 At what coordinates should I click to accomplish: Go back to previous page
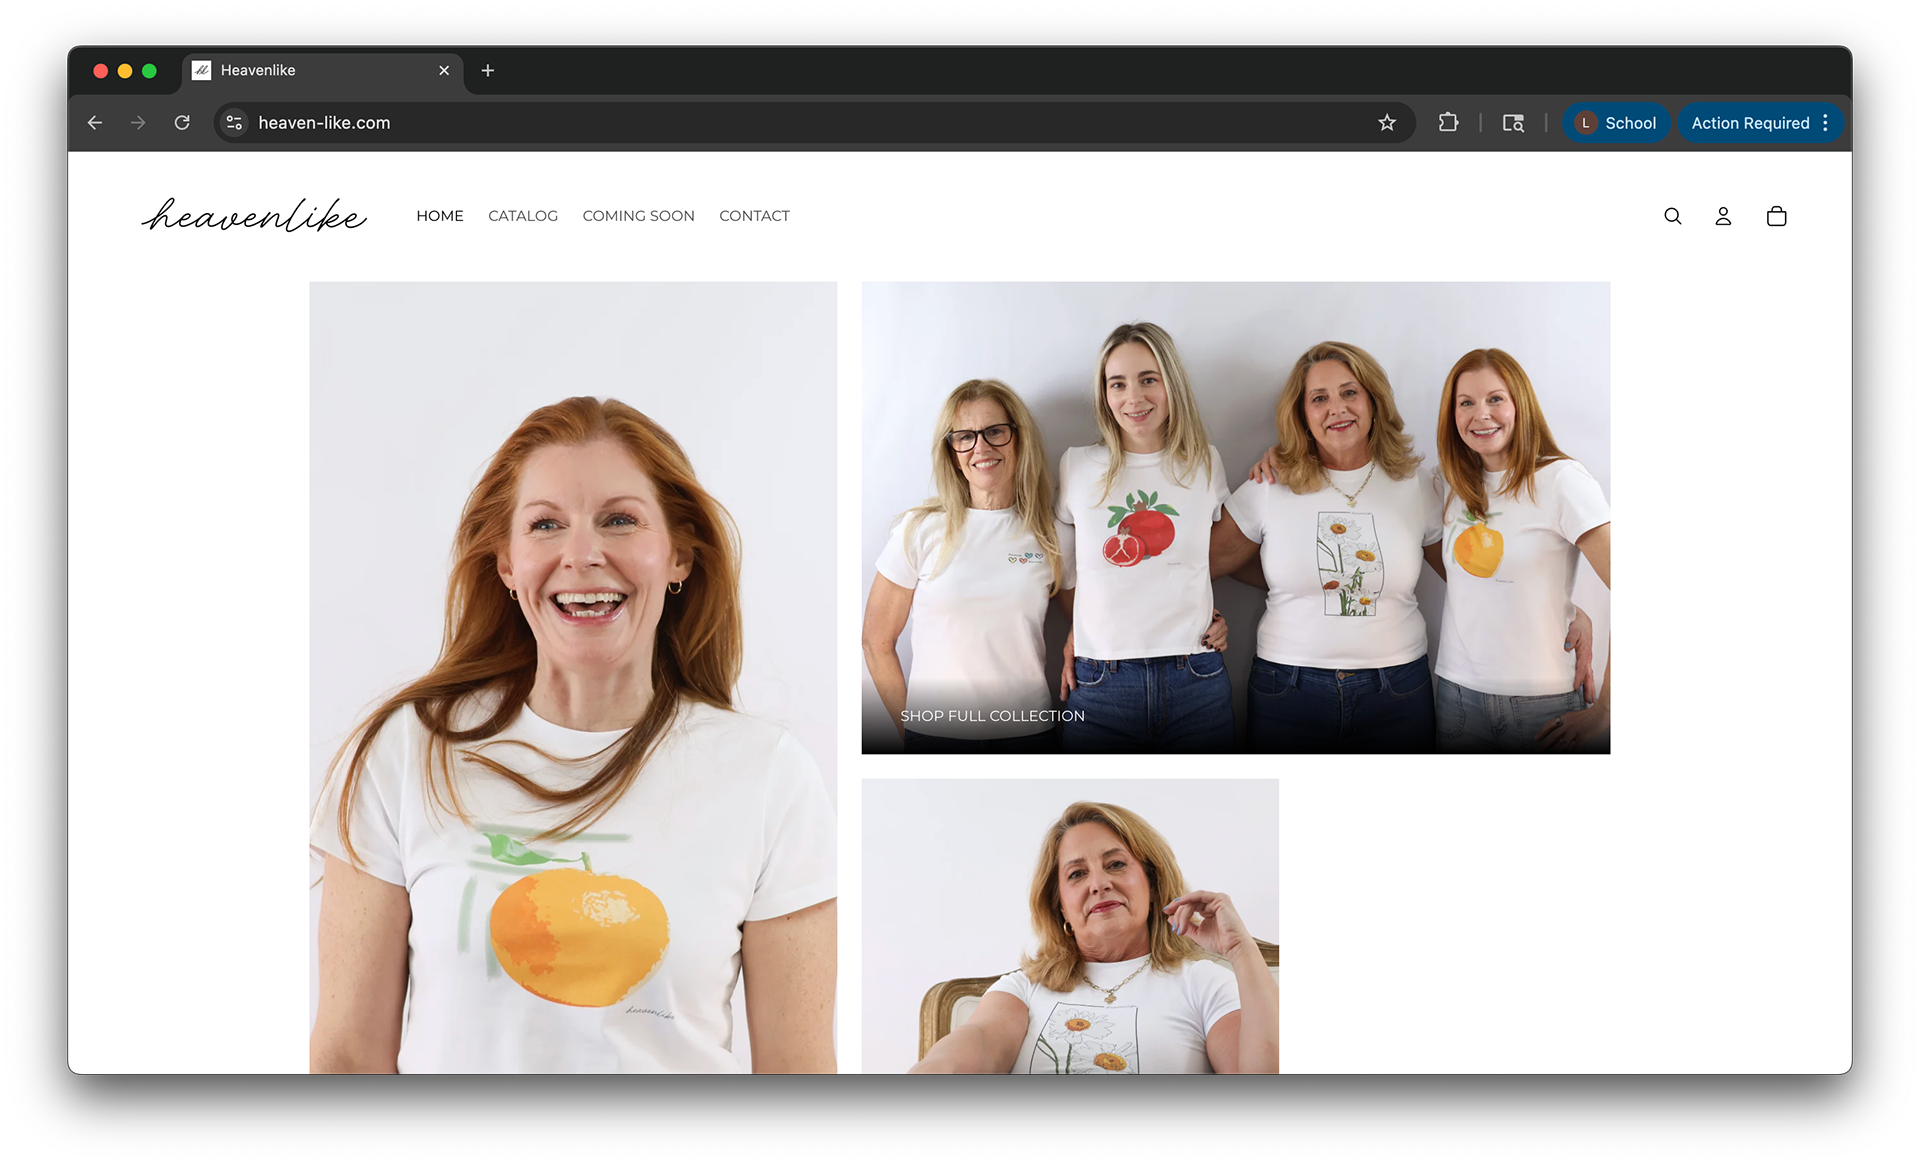[x=95, y=123]
